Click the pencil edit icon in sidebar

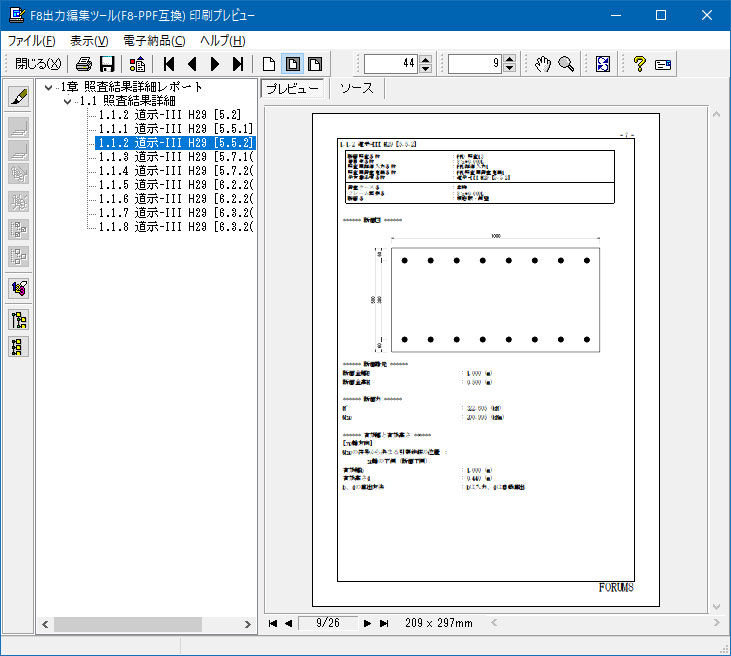coord(19,97)
